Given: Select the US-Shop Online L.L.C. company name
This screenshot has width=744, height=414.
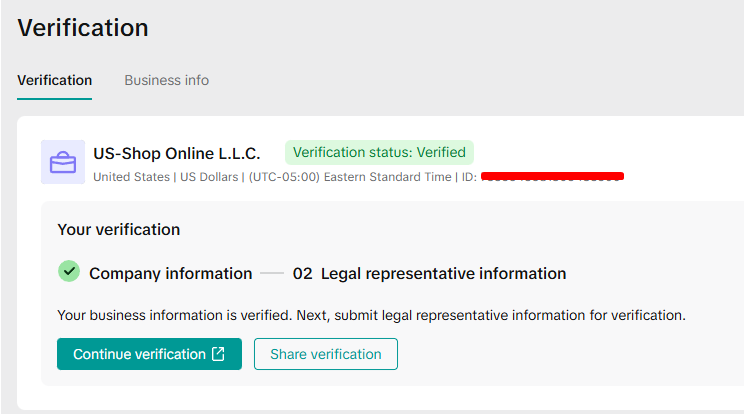Looking at the screenshot, I should tap(176, 154).
